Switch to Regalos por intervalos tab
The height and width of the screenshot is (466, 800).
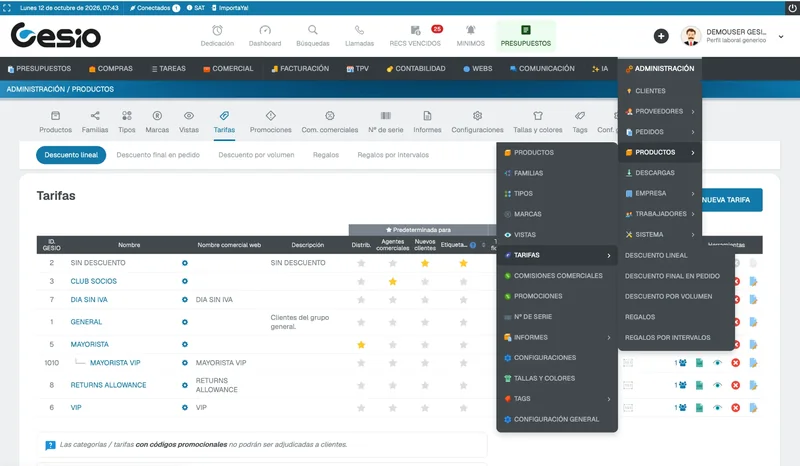coord(393,155)
